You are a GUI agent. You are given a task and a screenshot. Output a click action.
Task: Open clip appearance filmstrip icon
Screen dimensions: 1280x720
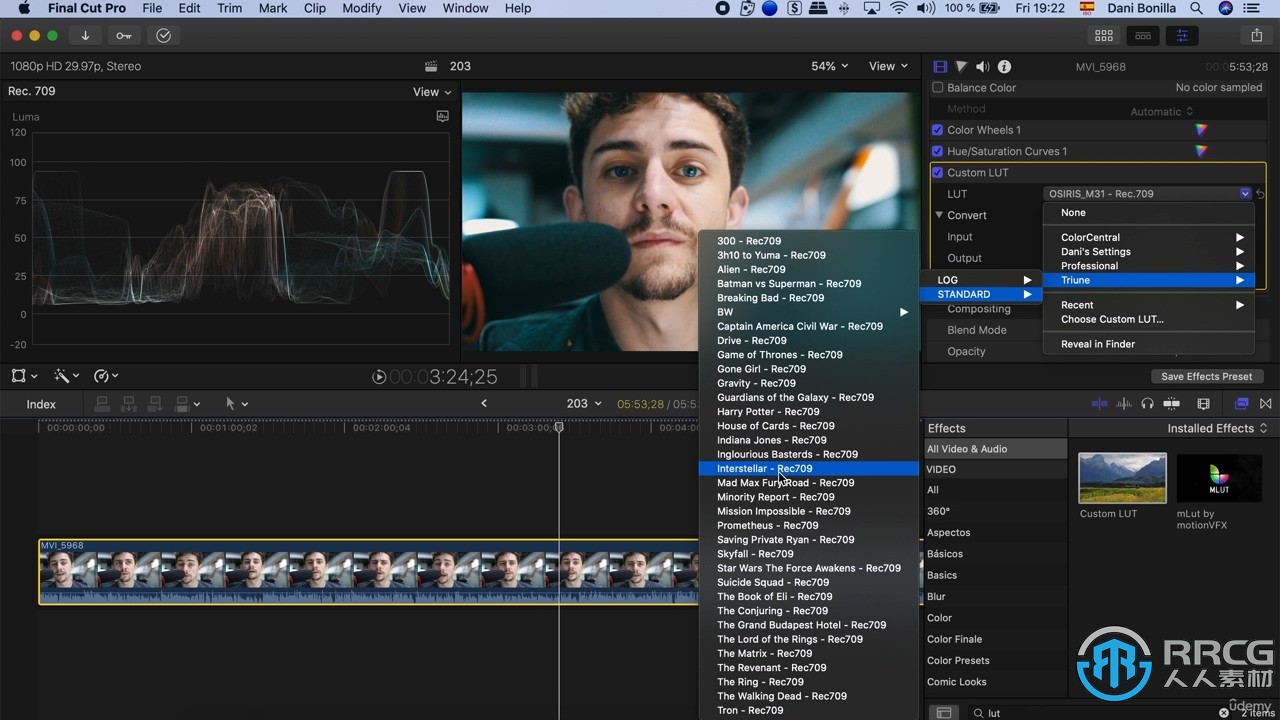(x=1203, y=404)
